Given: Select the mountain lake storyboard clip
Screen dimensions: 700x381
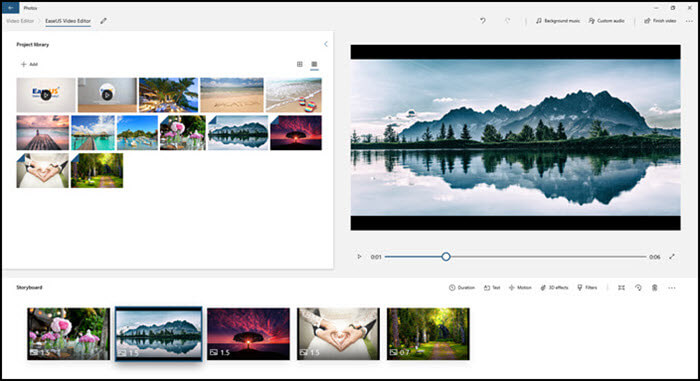Looking at the screenshot, I should 158,334.
